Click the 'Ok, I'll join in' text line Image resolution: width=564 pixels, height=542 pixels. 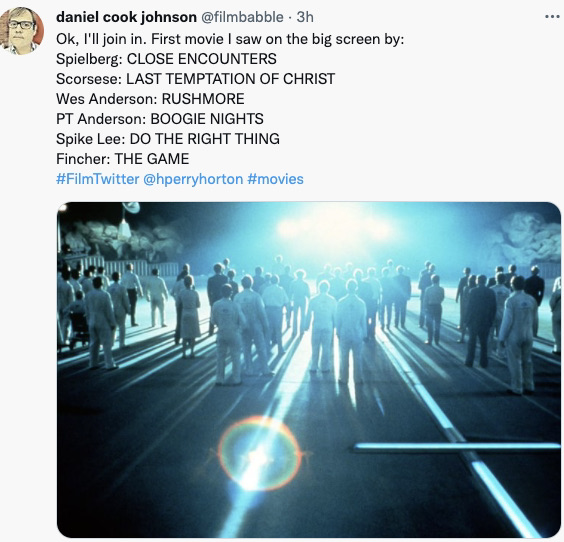click(230, 39)
